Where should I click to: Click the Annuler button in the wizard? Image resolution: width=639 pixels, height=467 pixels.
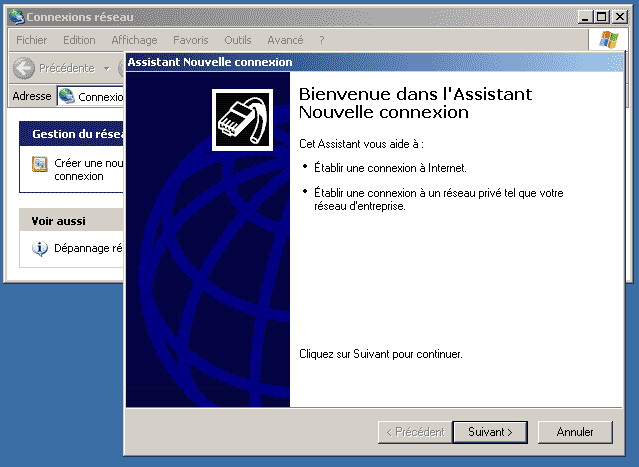575,432
